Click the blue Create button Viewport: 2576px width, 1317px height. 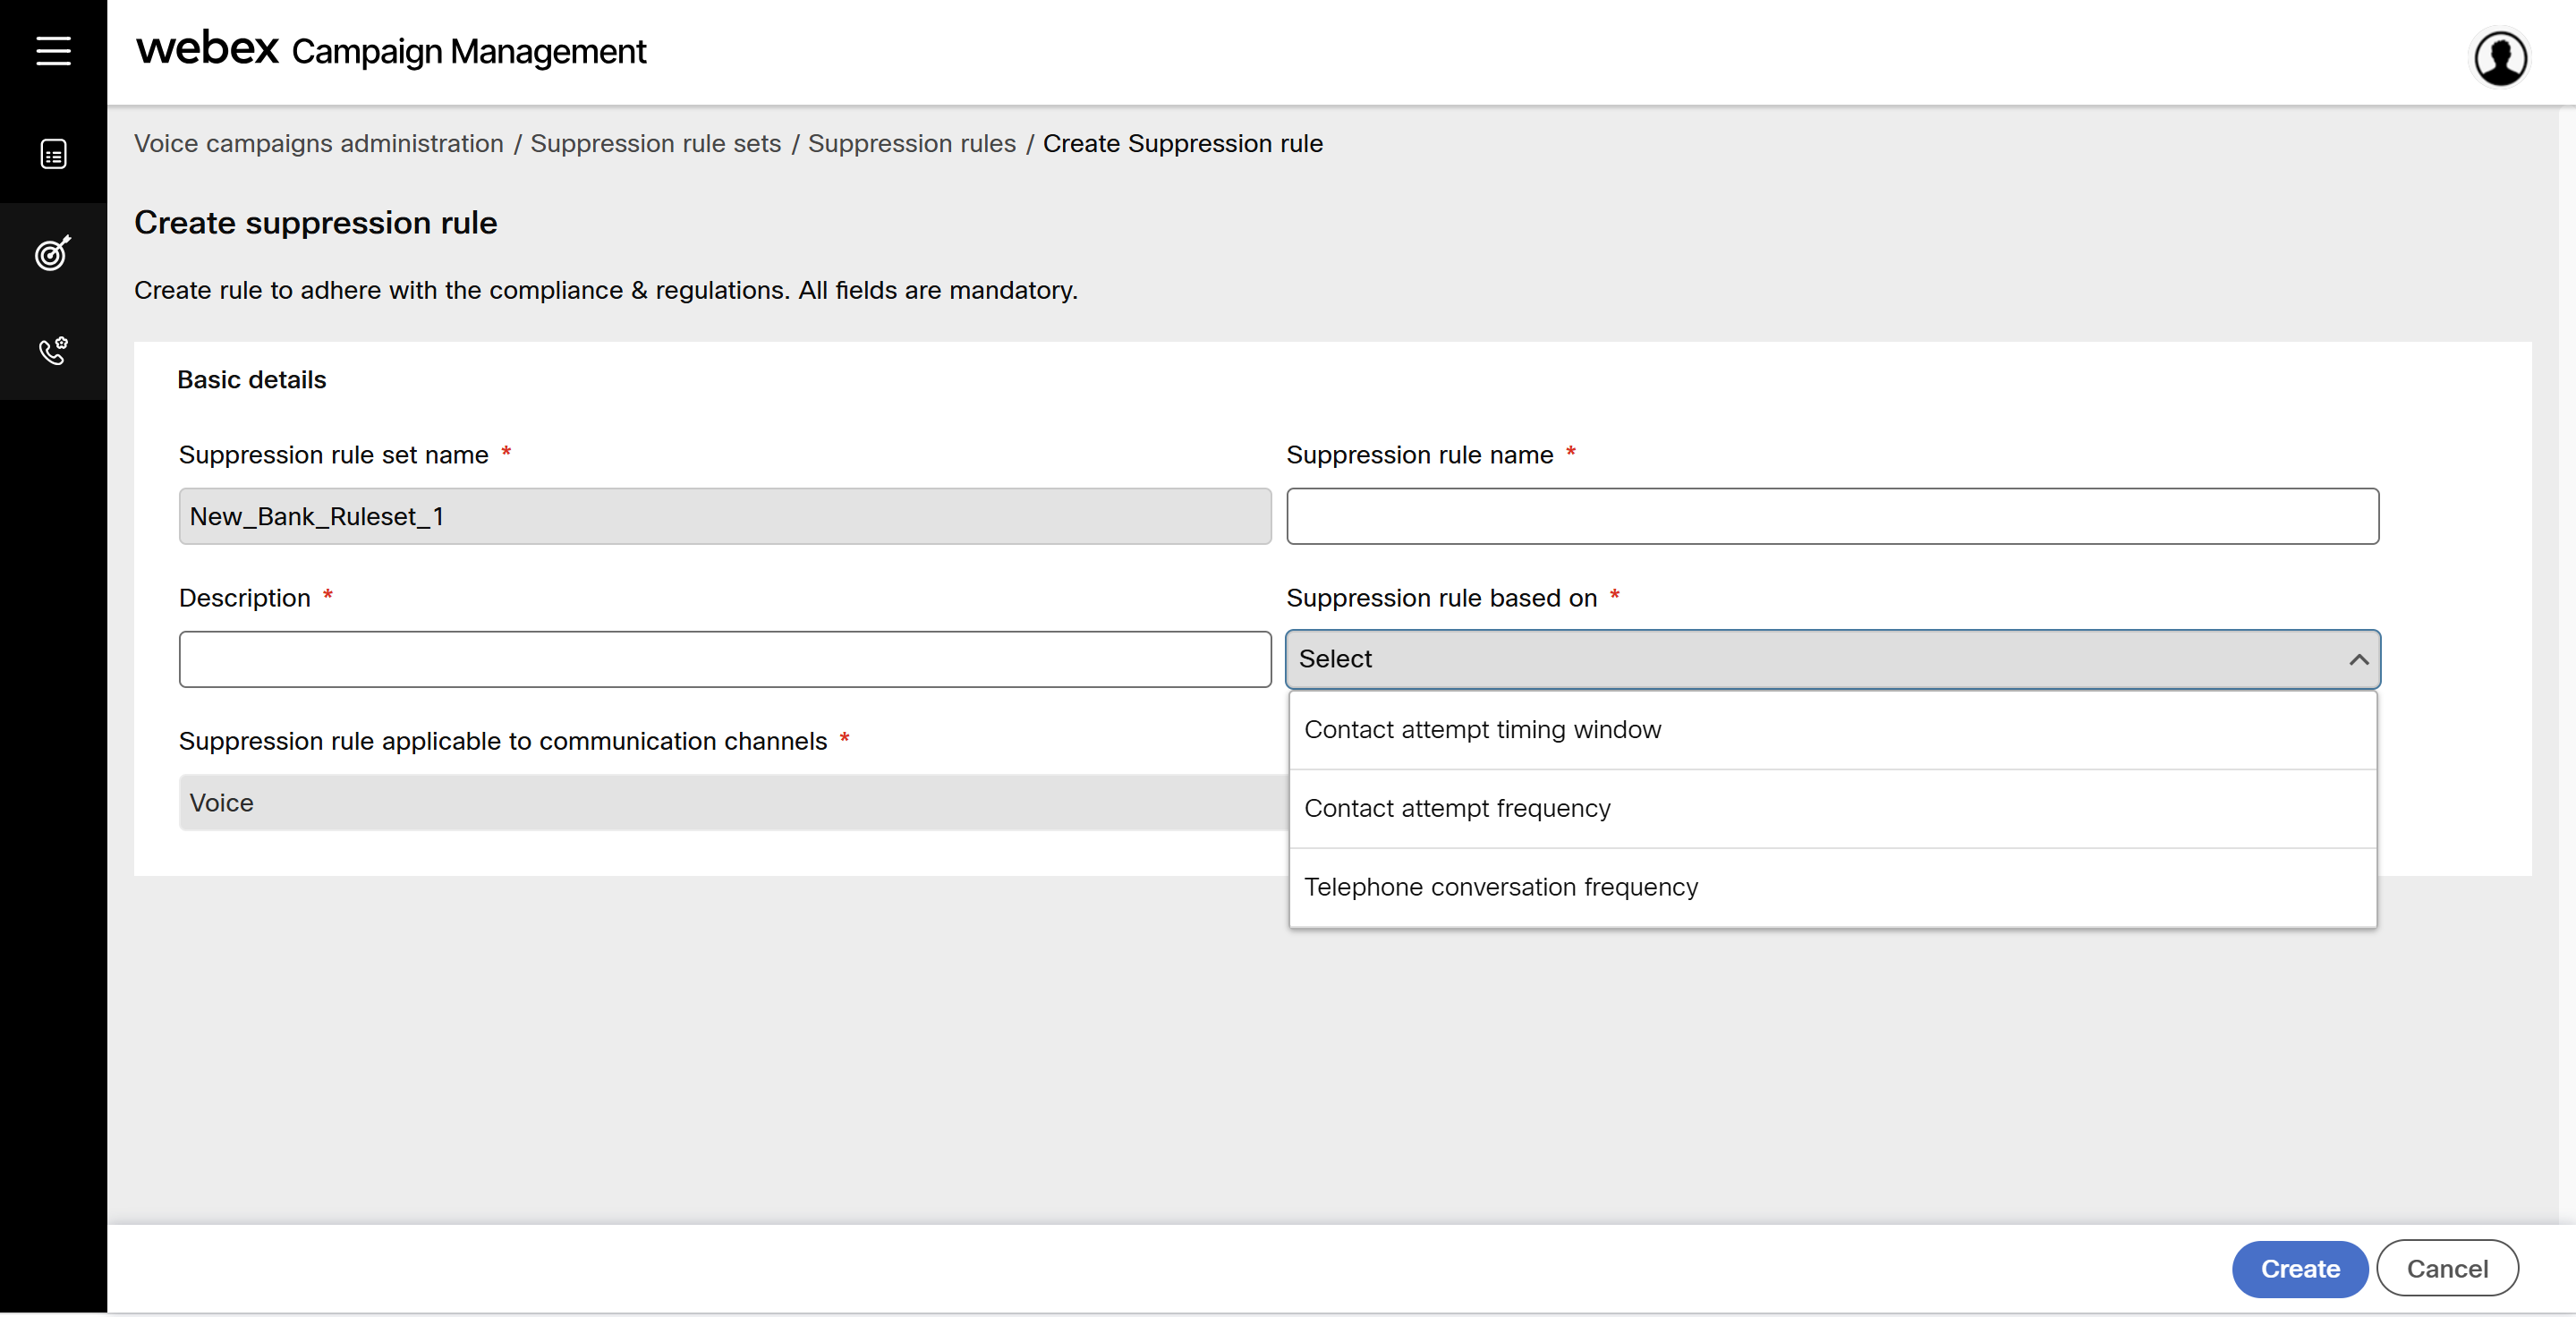(x=2299, y=1269)
